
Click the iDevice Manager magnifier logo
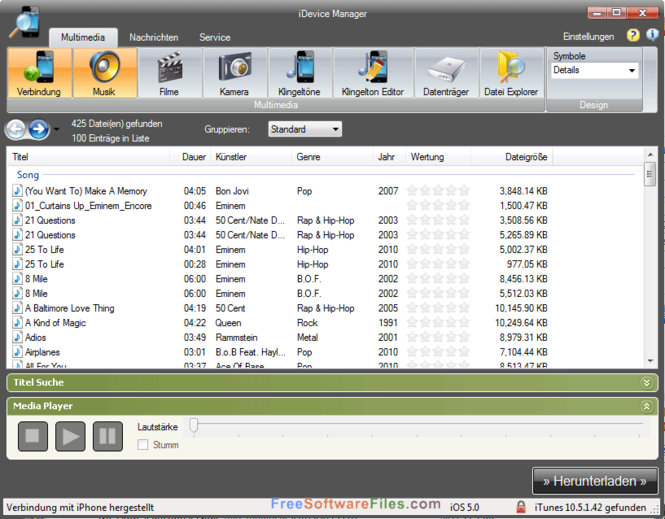pos(25,22)
